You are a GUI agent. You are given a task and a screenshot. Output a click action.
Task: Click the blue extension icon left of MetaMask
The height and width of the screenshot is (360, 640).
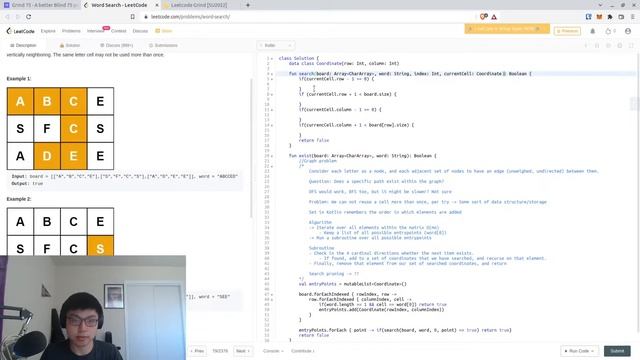pos(589,17)
